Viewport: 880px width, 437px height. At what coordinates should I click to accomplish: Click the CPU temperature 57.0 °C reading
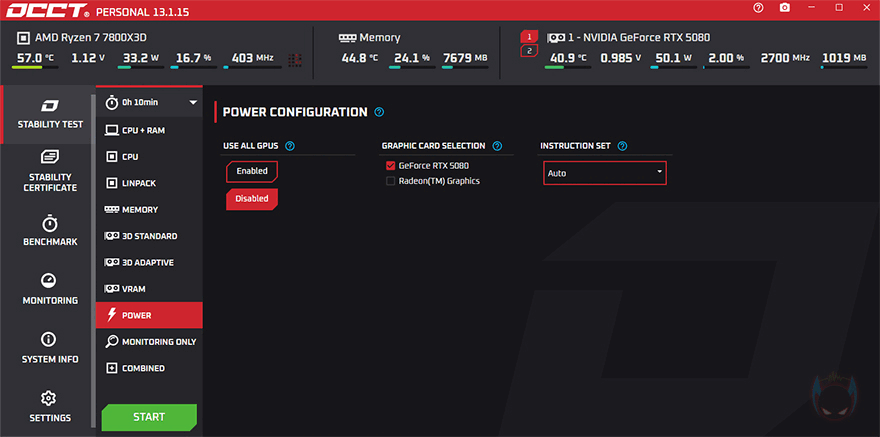pyautogui.click(x=35, y=57)
